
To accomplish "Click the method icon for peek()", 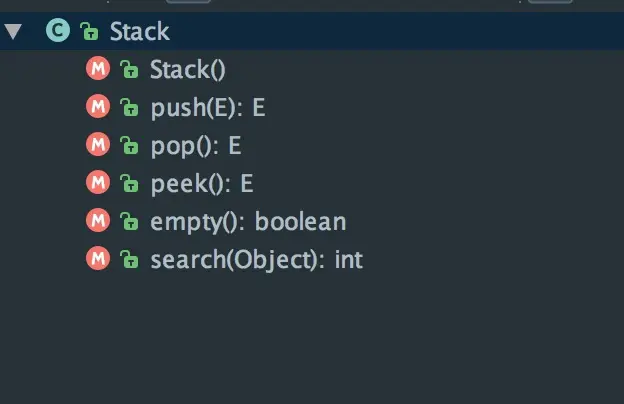I will (97, 183).
